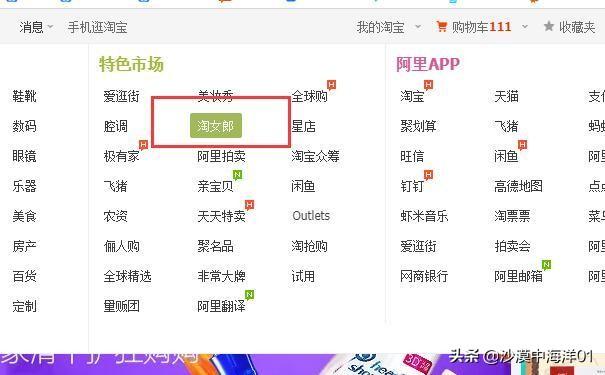Screen dimensions: 605x375
Task: Open 阿里拍卖 link
Action: click(221, 156)
